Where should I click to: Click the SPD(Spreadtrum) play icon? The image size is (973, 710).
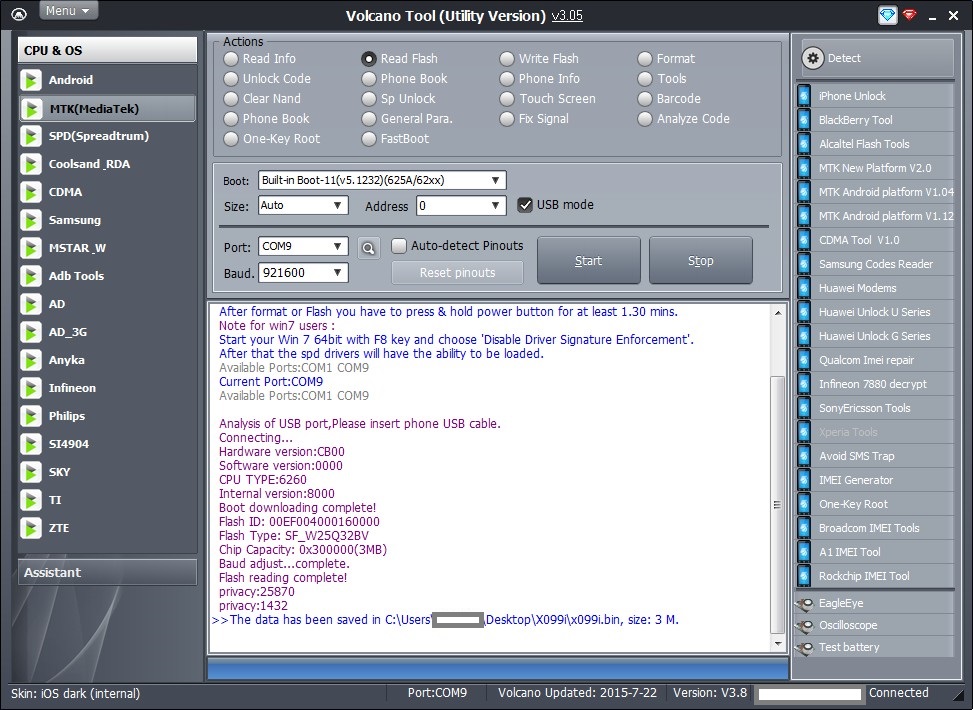click(x=30, y=136)
